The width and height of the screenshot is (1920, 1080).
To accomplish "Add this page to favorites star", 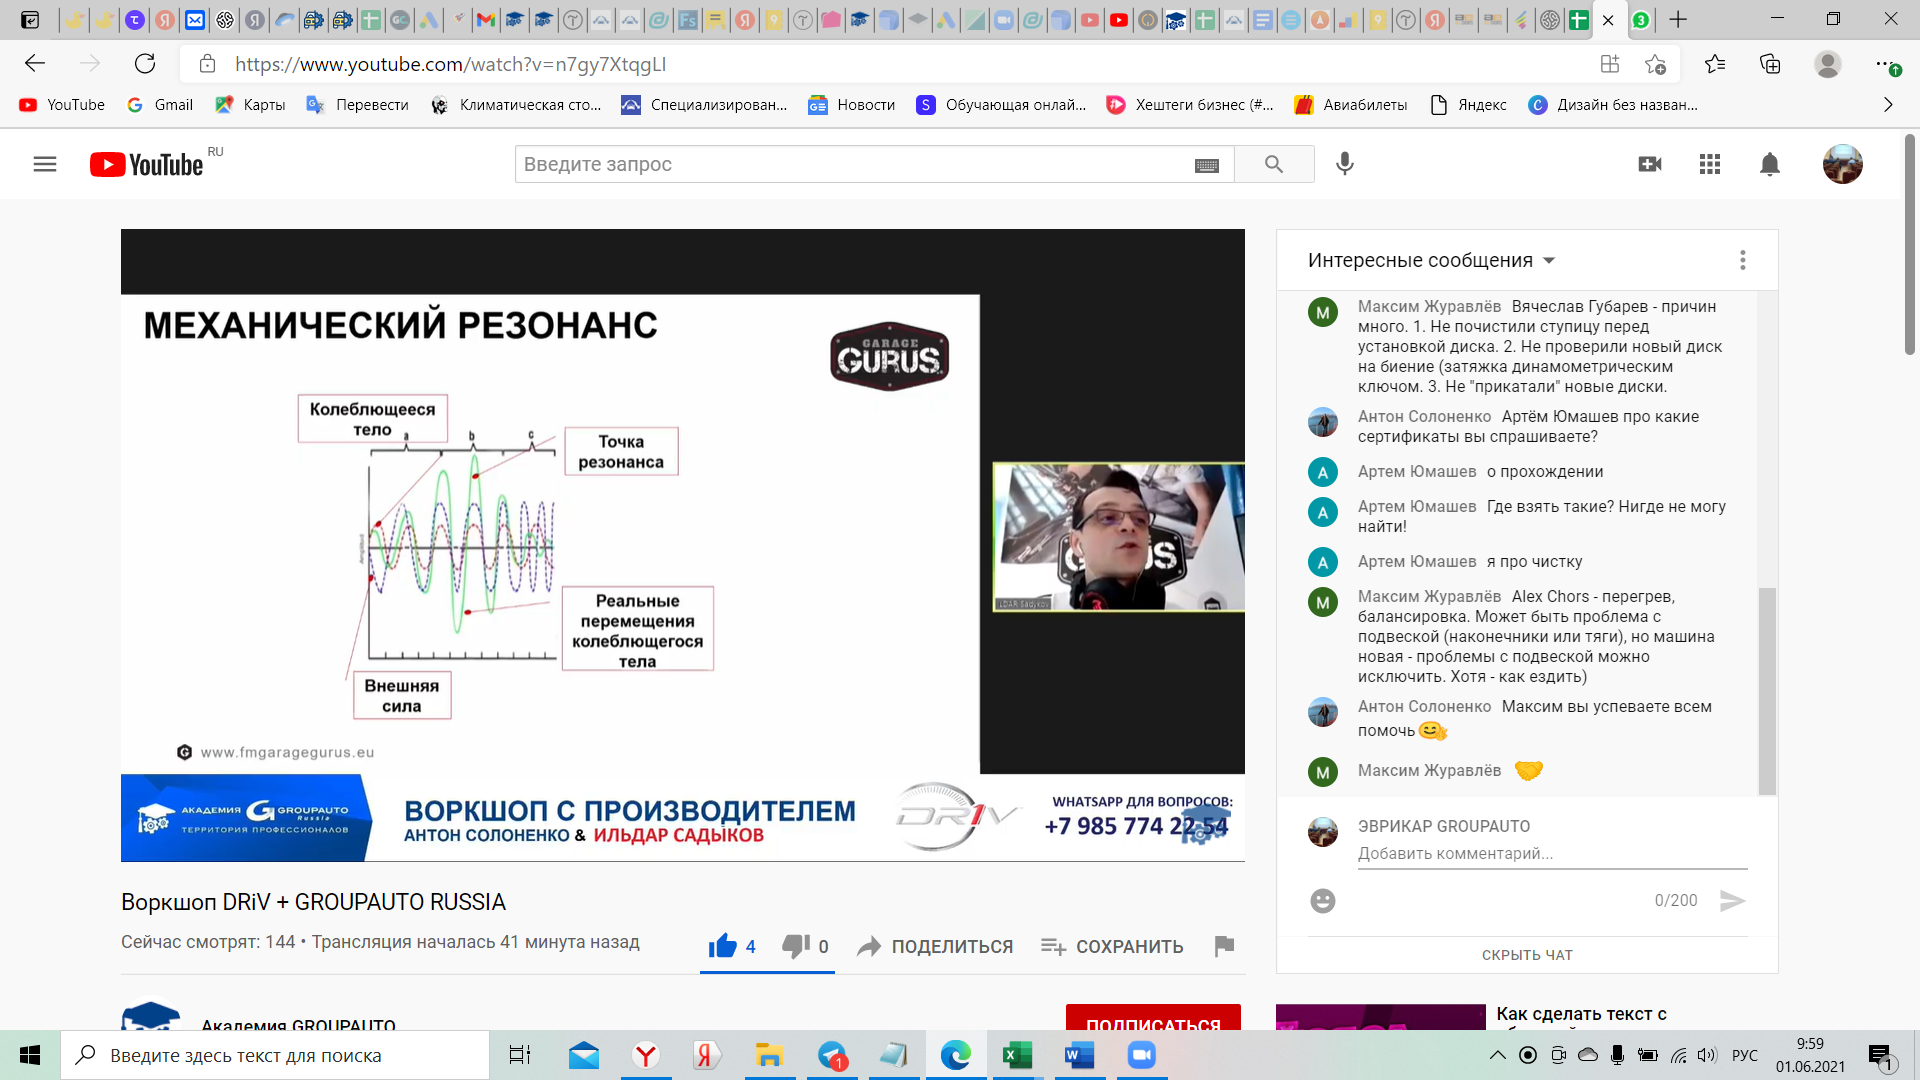I will (1655, 64).
